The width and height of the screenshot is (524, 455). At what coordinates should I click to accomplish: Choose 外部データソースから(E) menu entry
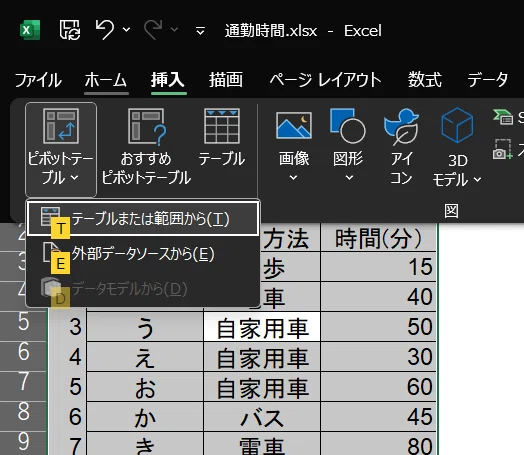point(143,254)
